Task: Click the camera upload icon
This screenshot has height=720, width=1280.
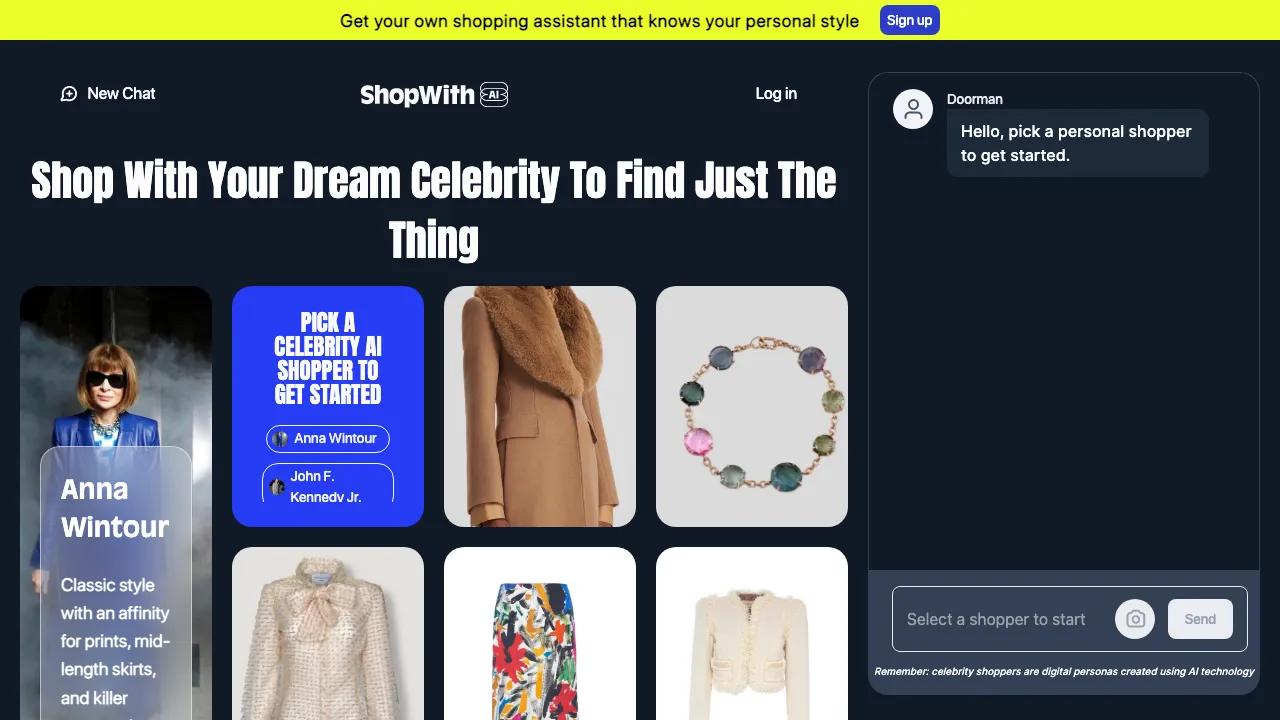Action: pyautogui.click(x=1135, y=619)
